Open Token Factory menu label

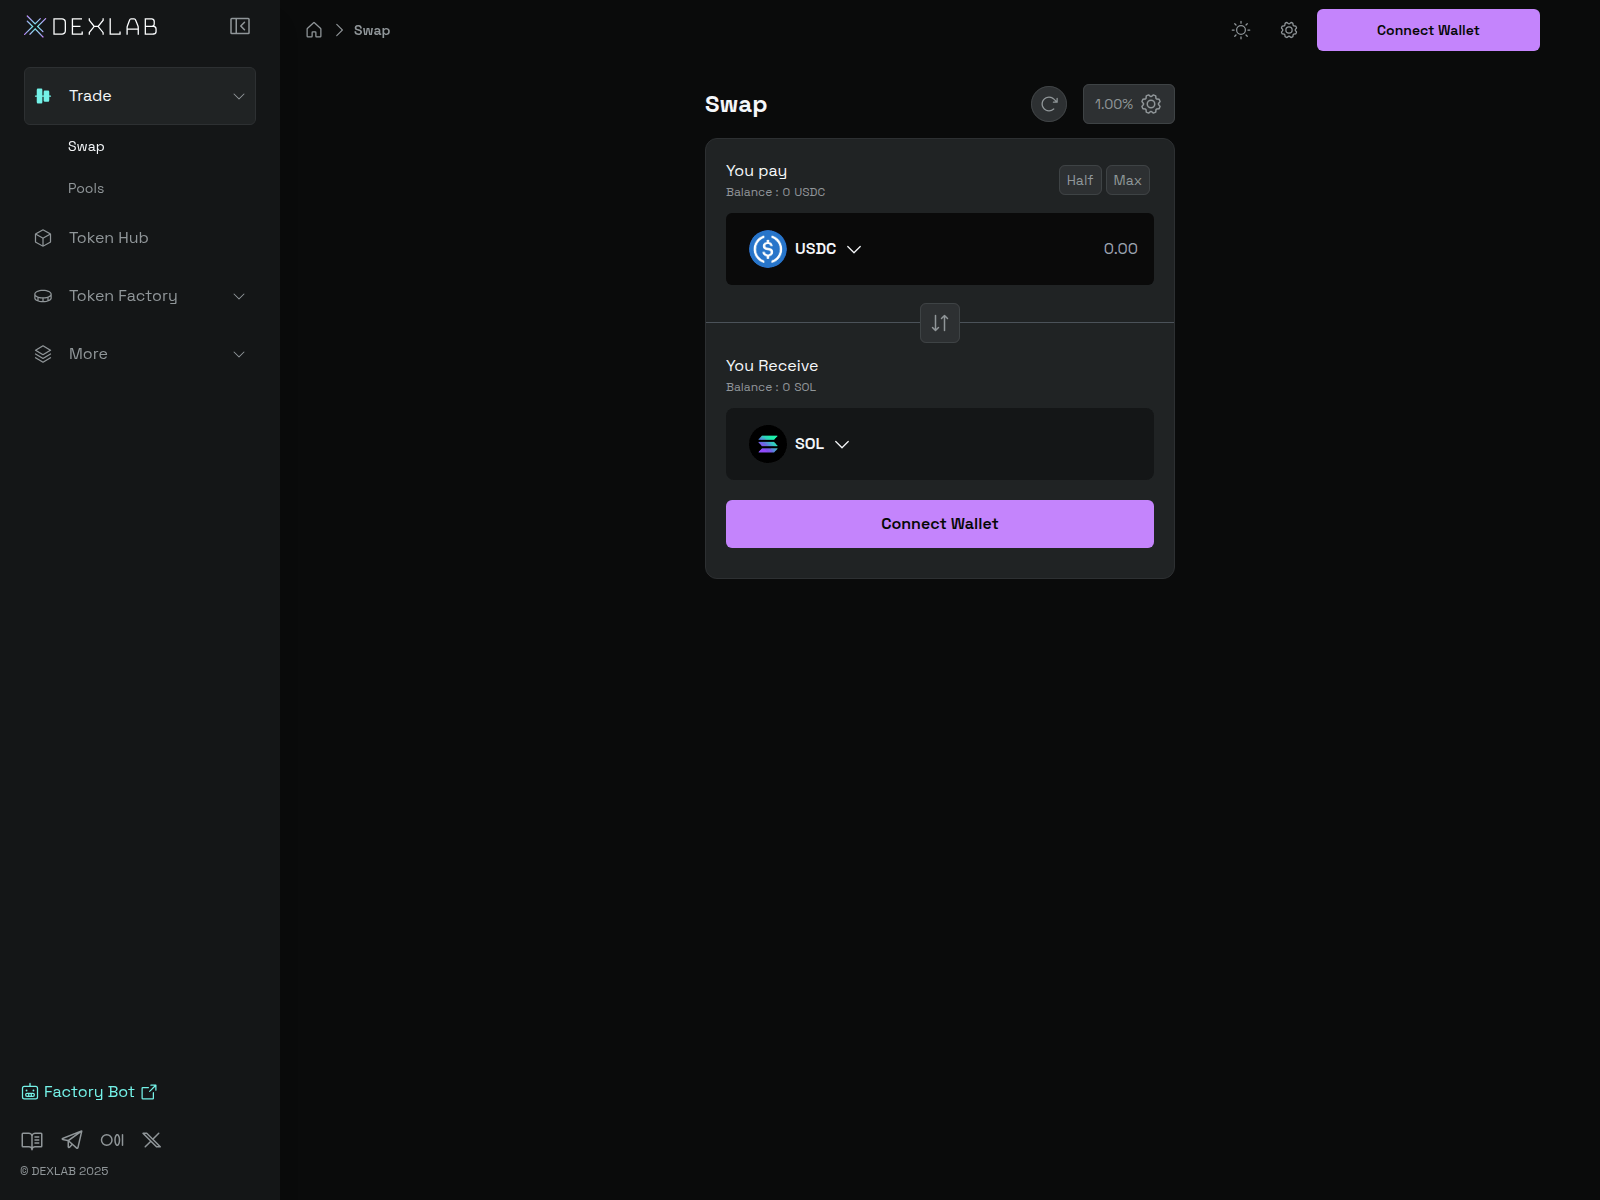(123, 296)
